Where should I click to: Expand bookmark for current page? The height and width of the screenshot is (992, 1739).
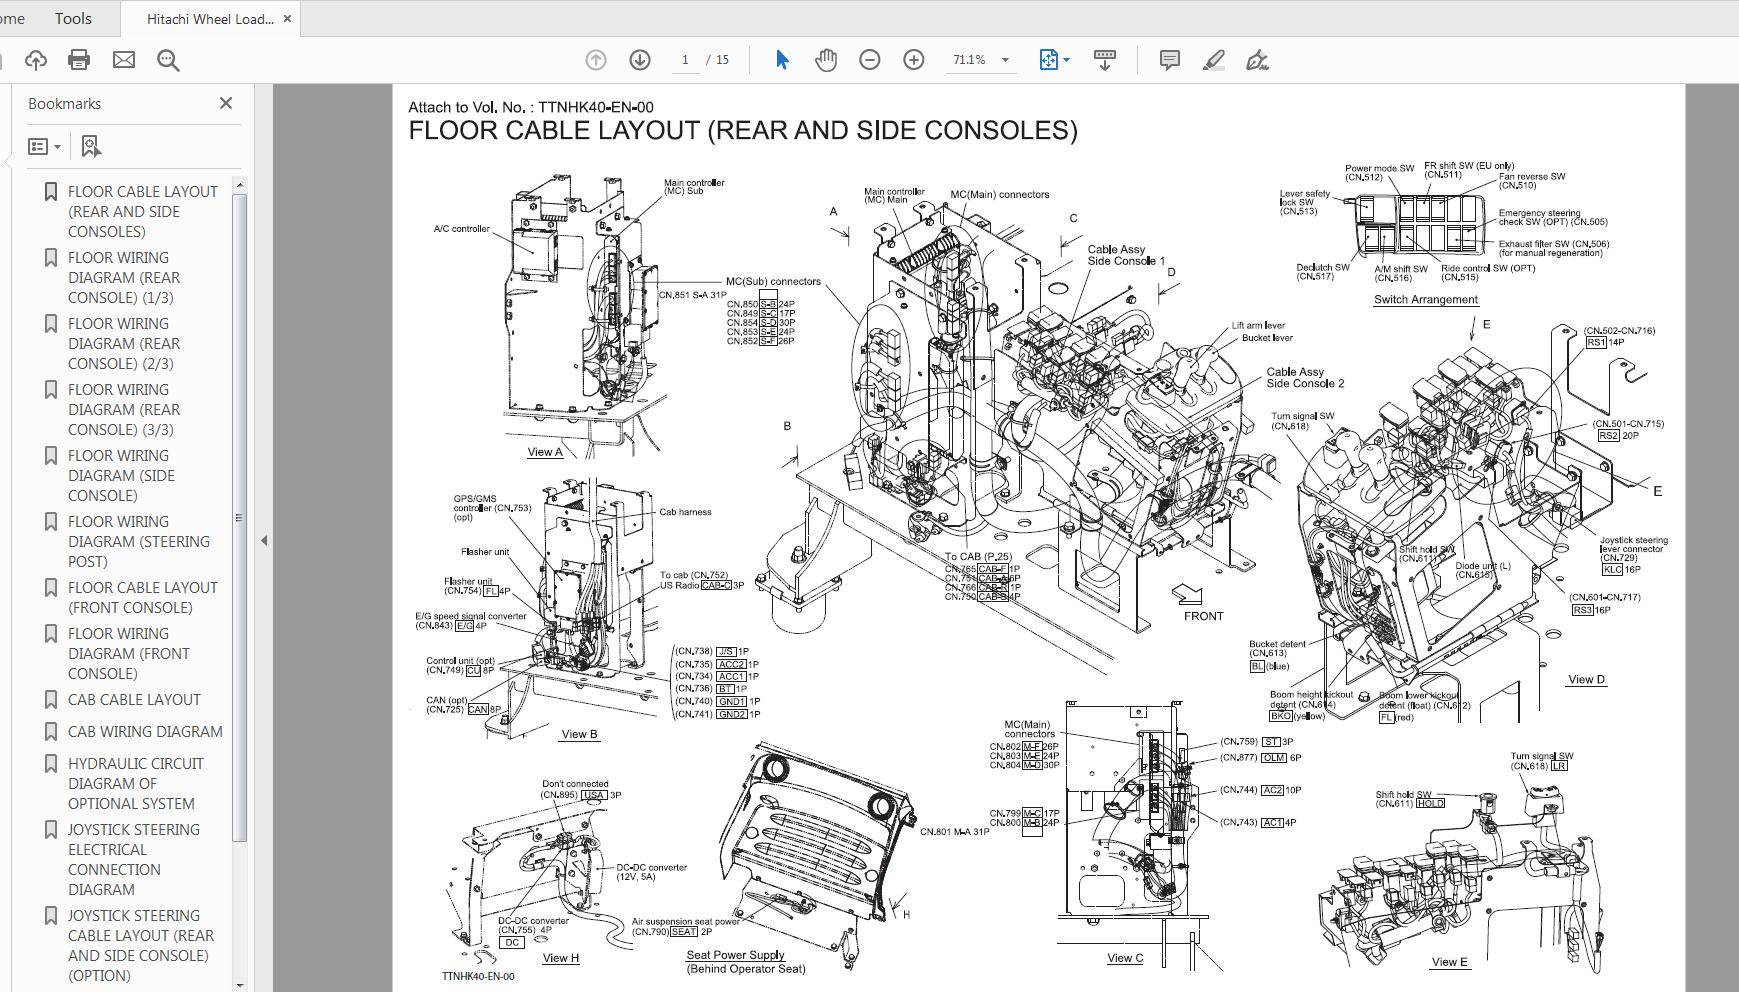click(x=91, y=146)
